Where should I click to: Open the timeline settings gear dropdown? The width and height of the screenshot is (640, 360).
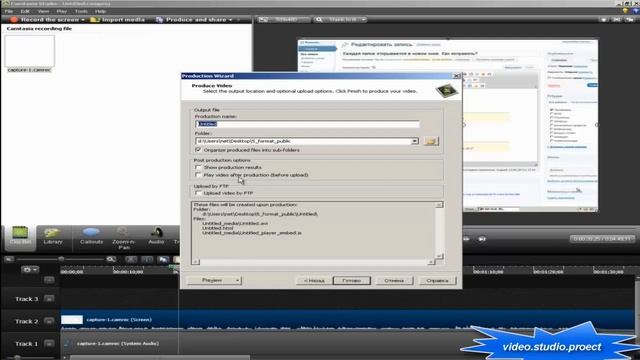29,270
